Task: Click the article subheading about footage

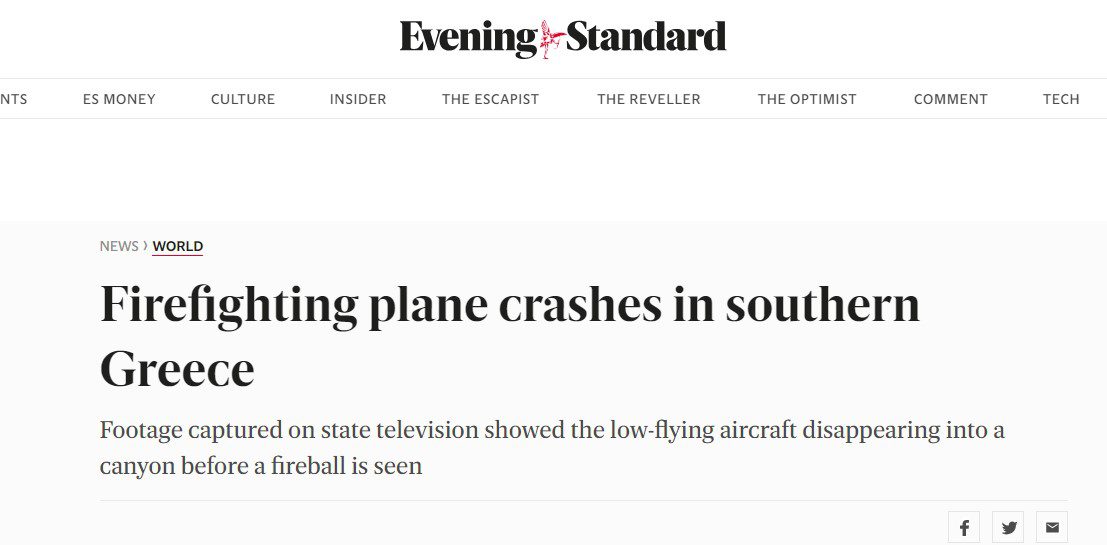Action: [x=551, y=448]
